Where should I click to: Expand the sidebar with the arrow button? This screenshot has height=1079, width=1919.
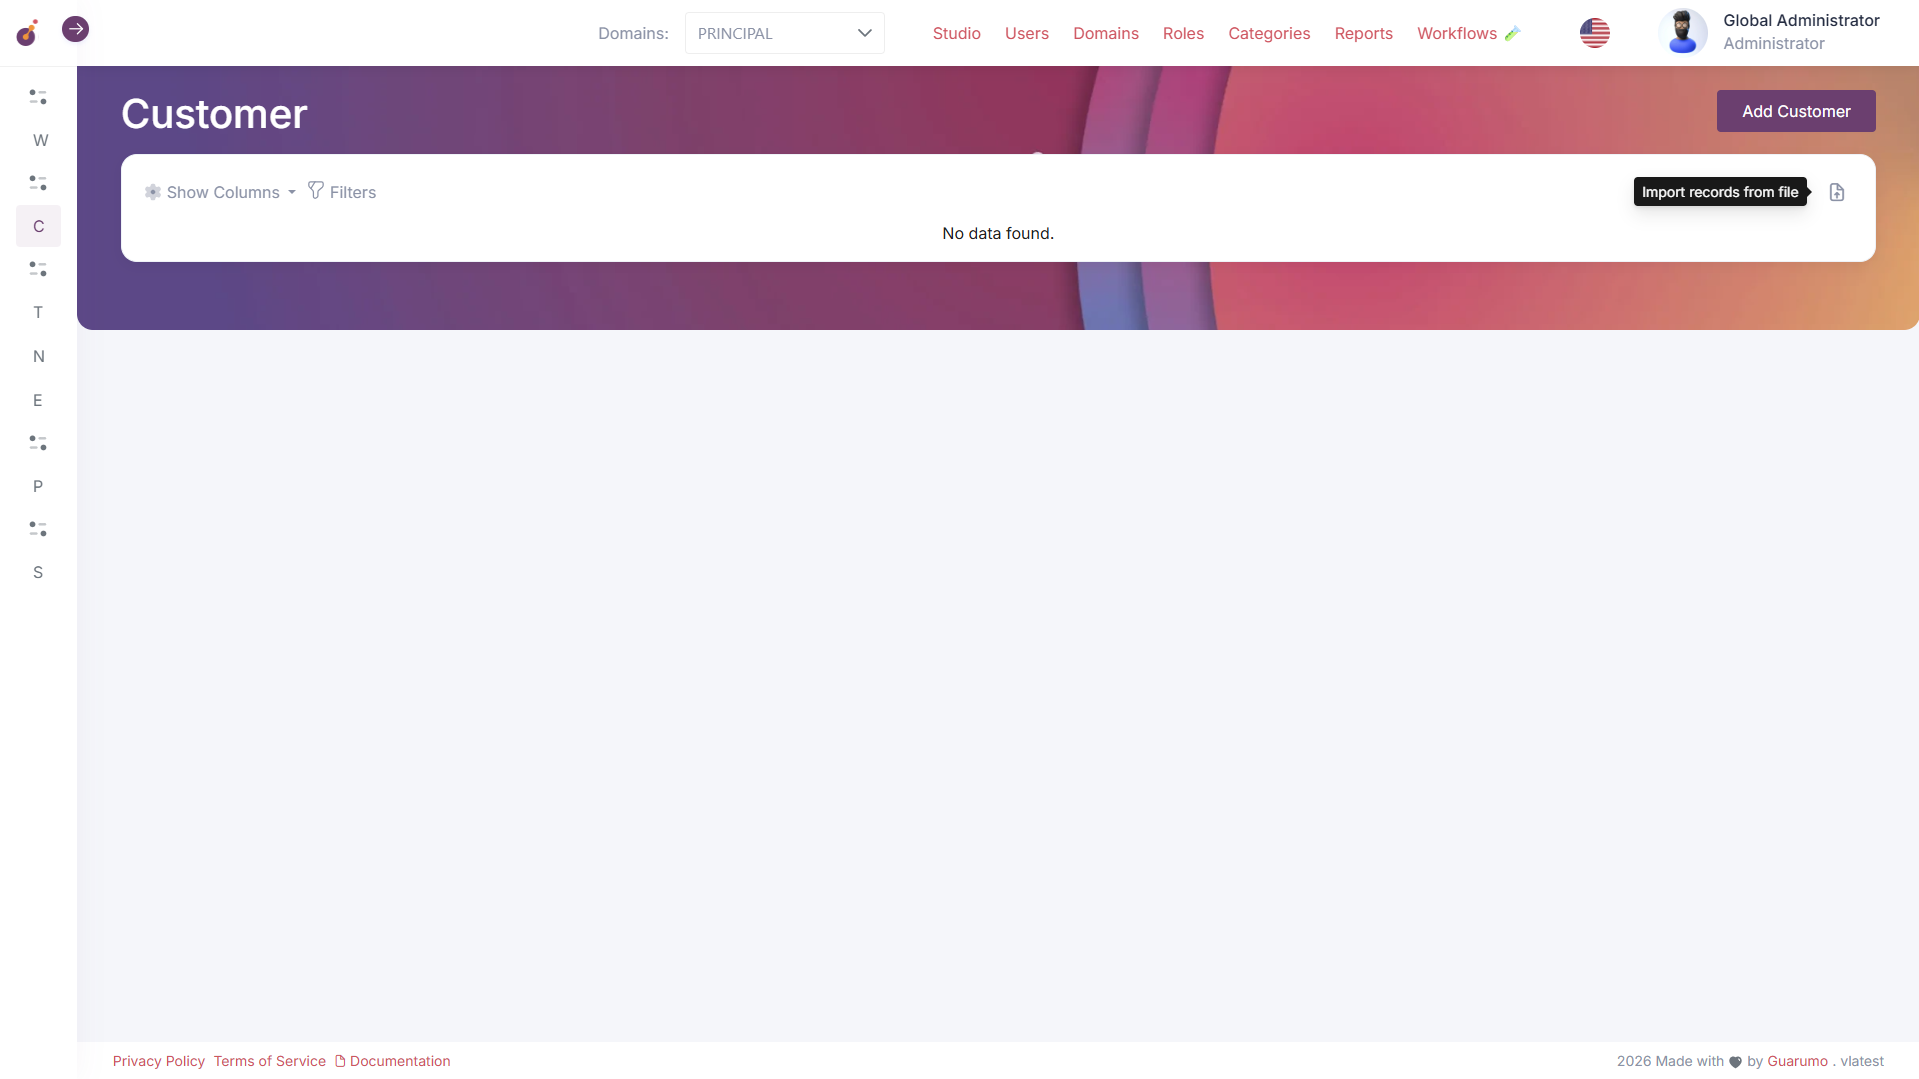click(x=75, y=30)
